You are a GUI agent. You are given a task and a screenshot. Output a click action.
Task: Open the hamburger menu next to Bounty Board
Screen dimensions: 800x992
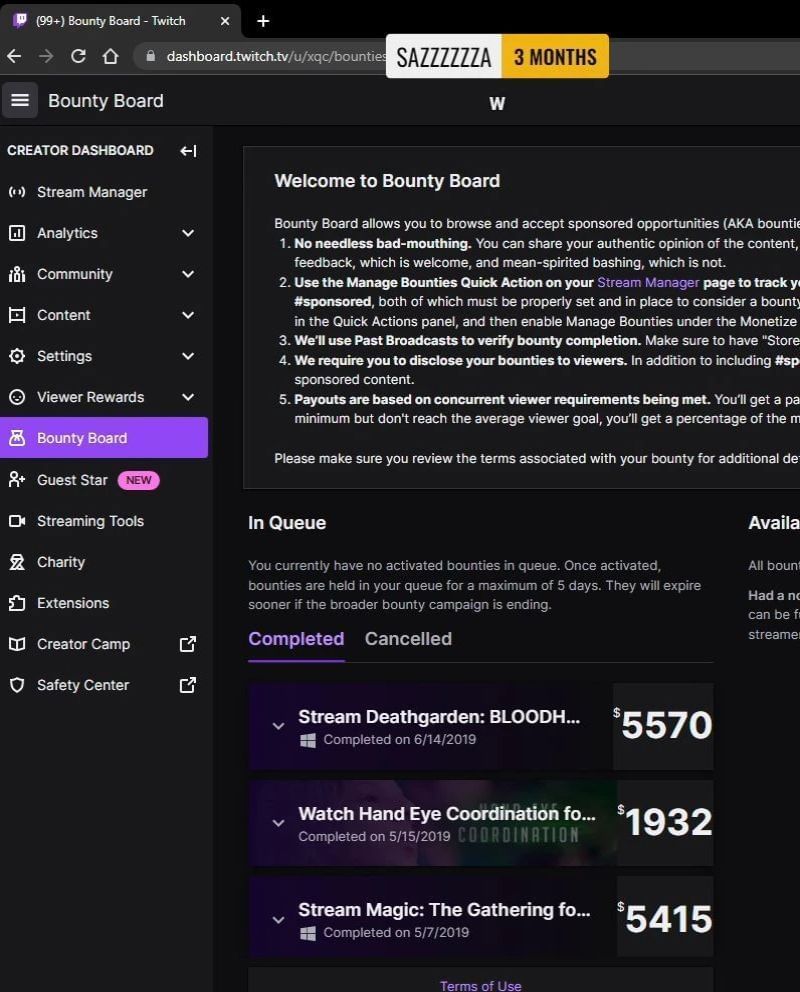[x=20, y=100]
